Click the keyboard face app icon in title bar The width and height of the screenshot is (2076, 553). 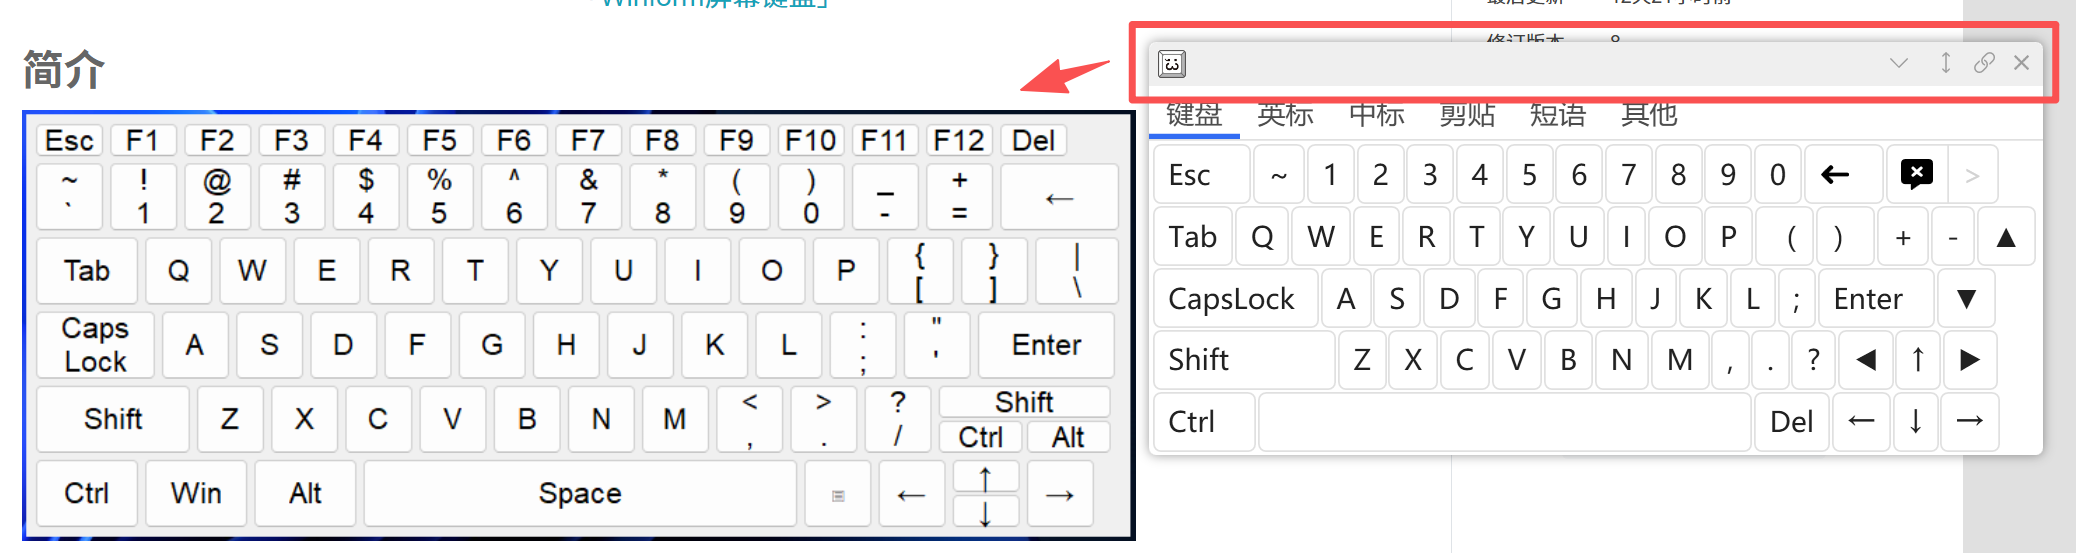[1172, 64]
